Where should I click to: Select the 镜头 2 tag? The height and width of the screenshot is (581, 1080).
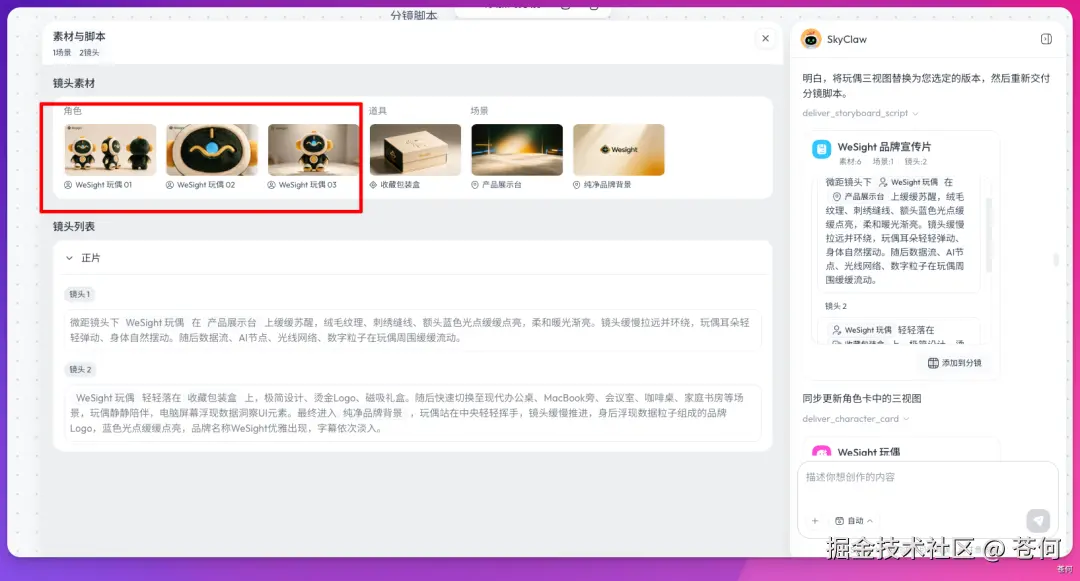coord(80,370)
